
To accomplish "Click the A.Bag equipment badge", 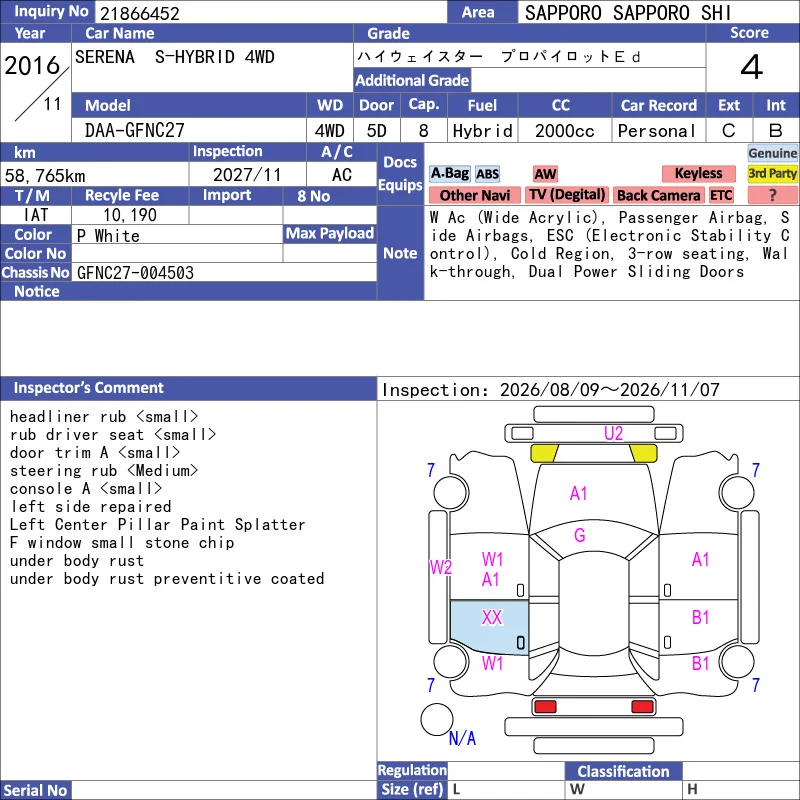I will click(449, 173).
